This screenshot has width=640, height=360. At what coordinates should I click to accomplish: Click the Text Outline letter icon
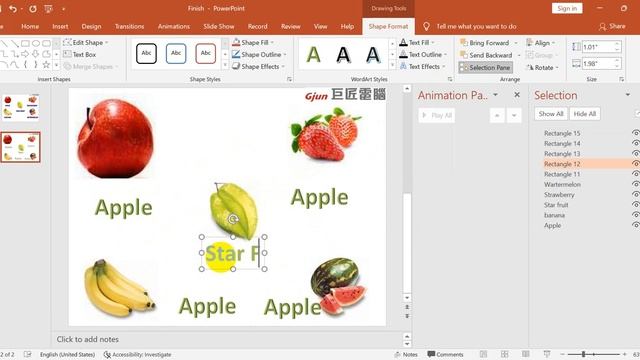(403, 54)
